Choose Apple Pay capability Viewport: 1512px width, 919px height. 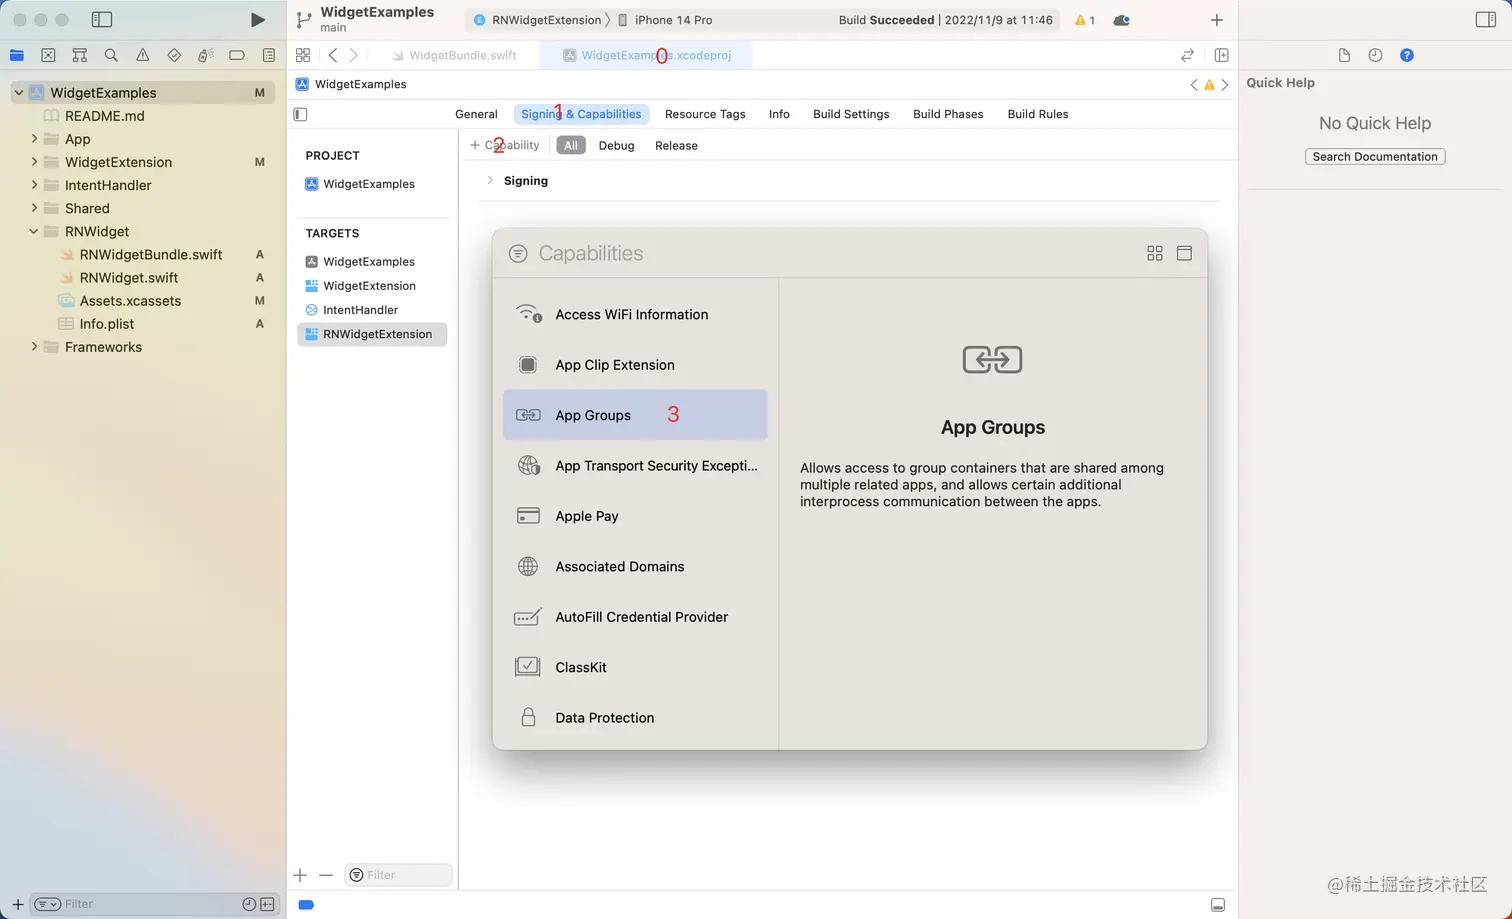click(x=635, y=516)
